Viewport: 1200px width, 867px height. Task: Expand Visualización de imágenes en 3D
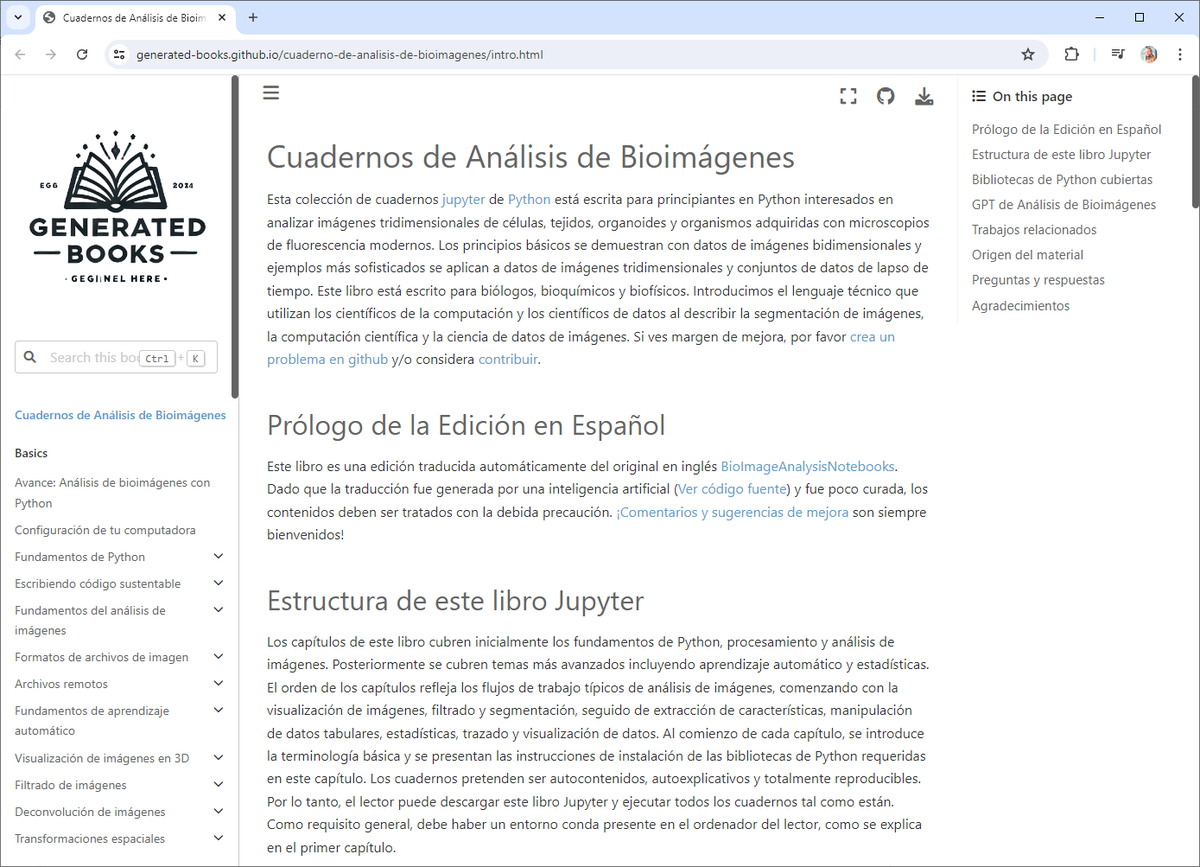(219, 758)
